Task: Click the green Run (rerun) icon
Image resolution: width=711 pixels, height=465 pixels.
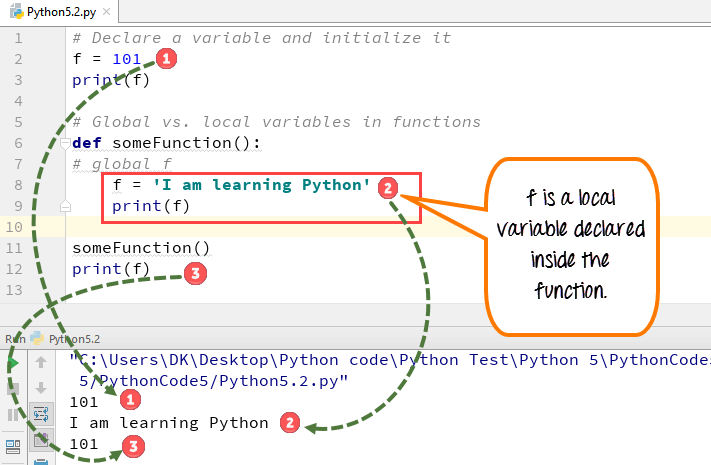Action: 13,363
